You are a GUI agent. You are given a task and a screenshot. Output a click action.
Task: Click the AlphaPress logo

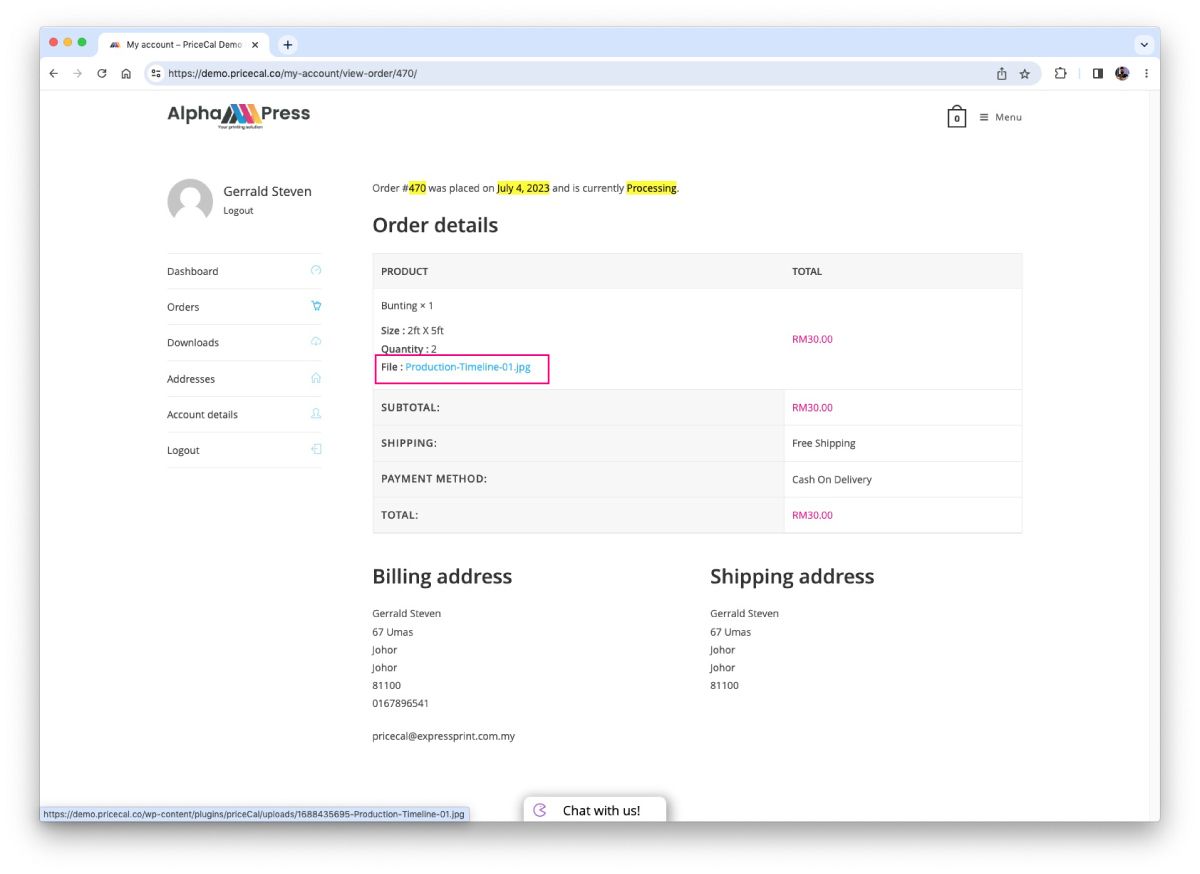click(239, 116)
